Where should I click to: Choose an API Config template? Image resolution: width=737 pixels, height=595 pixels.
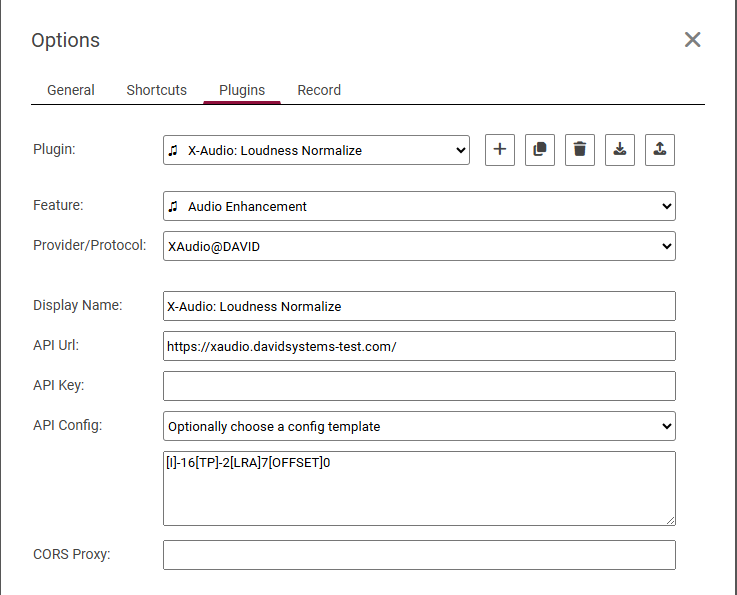(x=419, y=426)
